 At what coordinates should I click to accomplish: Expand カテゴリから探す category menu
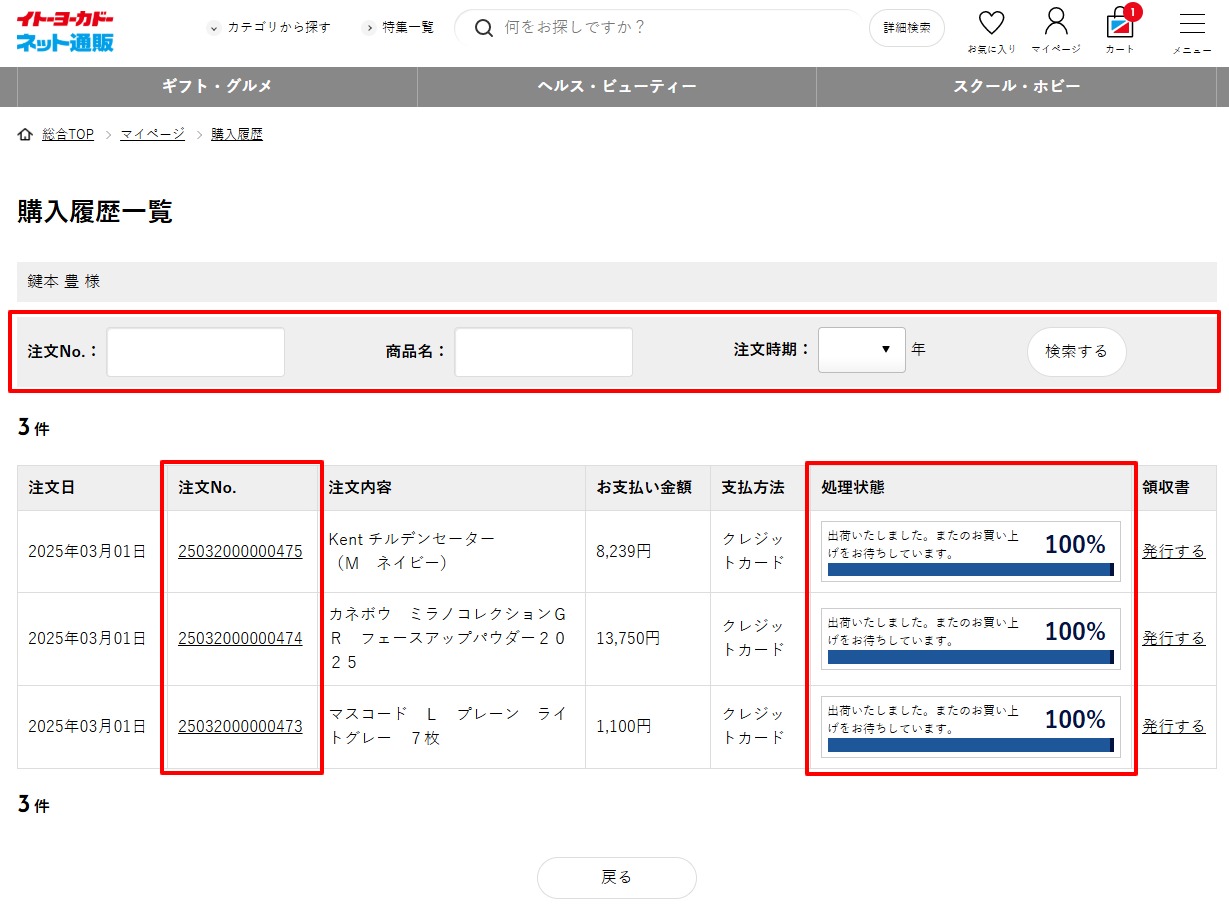[x=269, y=28]
